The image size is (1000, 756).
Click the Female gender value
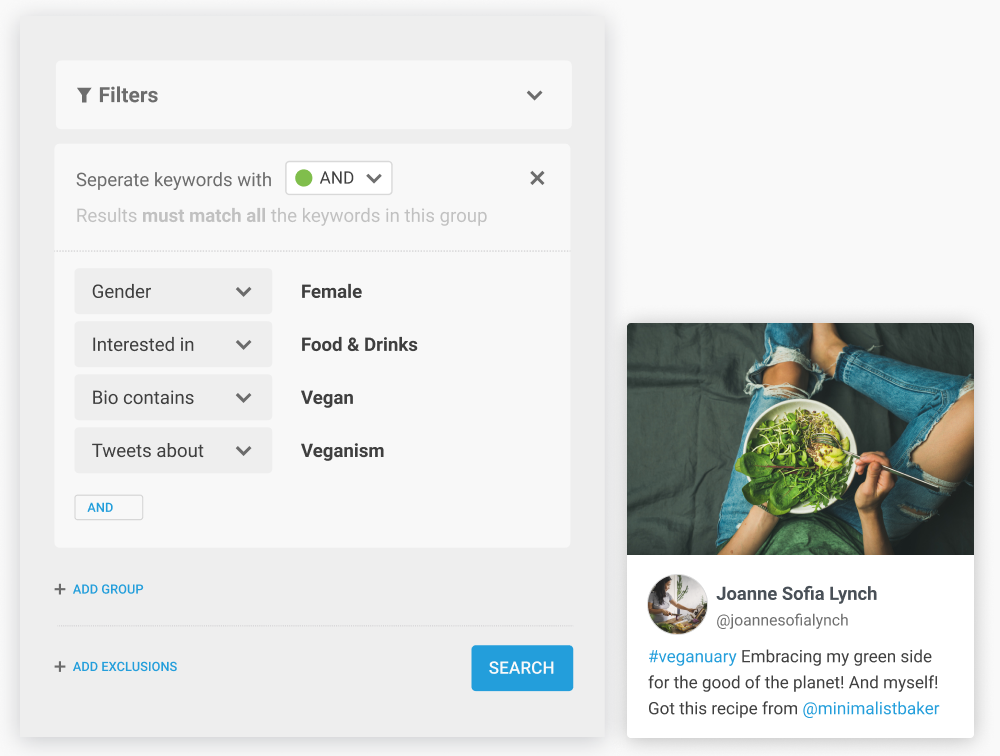pyautogui.click(x=331, y=292)
